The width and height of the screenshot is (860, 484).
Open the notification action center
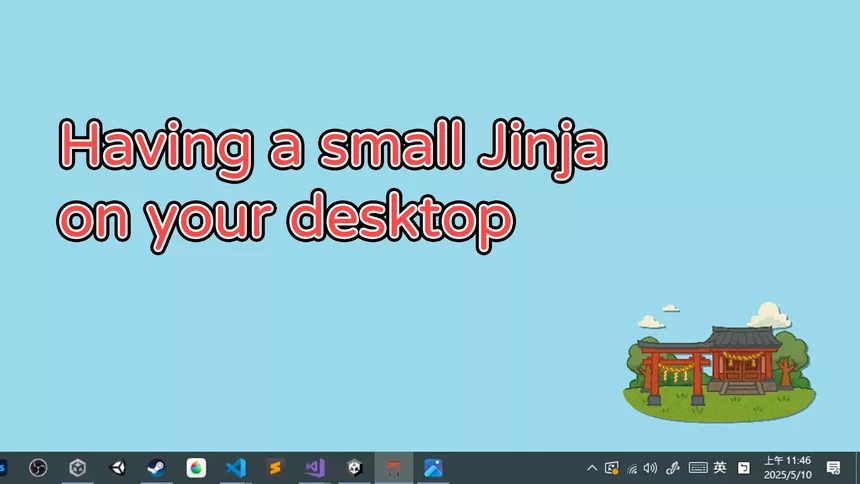[x=833, y=468]
